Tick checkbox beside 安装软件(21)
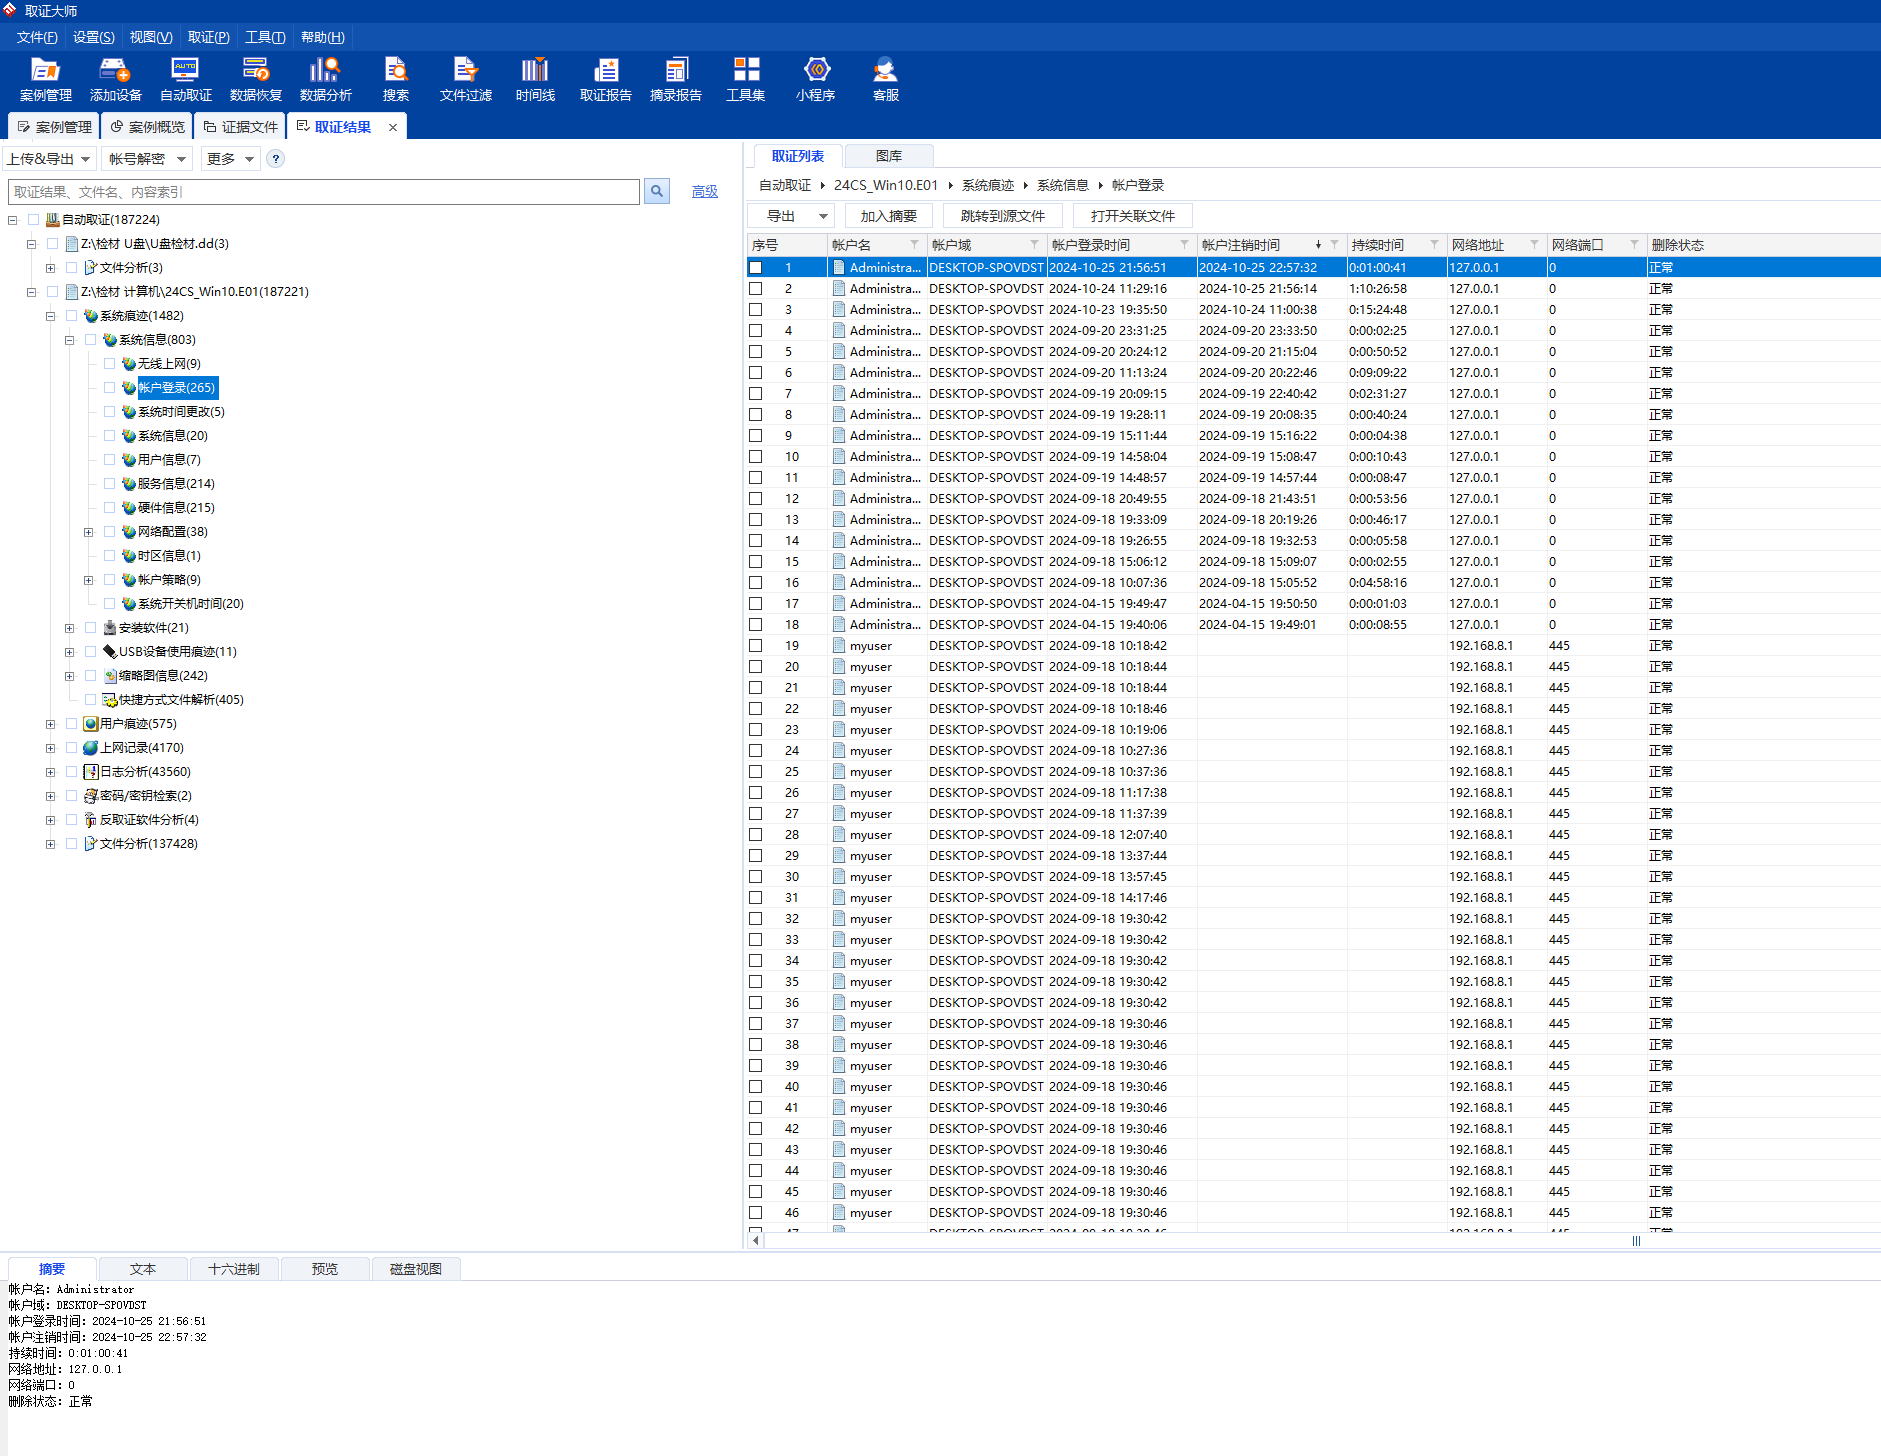 click(90, 628)
